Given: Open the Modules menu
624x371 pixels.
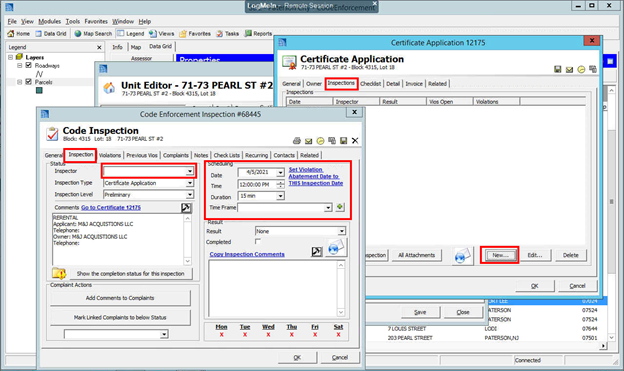Looking at the screenshot, I should coord(49,21).
